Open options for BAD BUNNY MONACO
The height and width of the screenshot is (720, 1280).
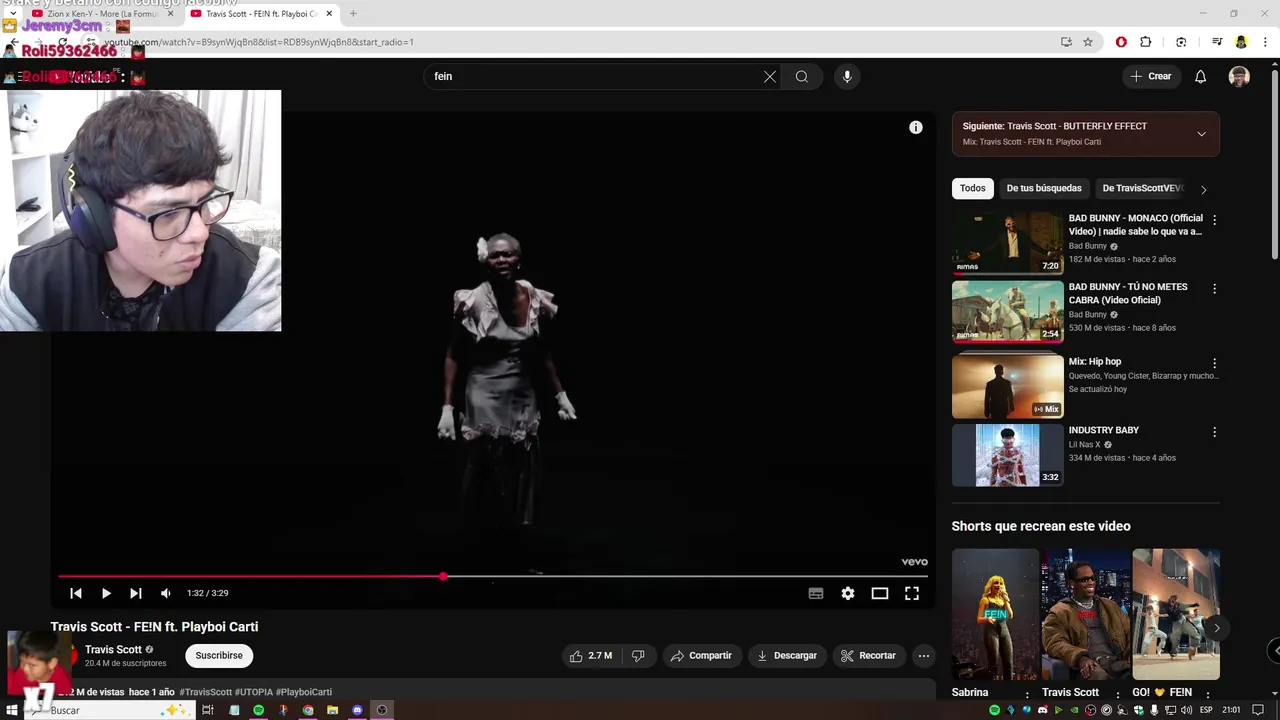pos(1214,219)
